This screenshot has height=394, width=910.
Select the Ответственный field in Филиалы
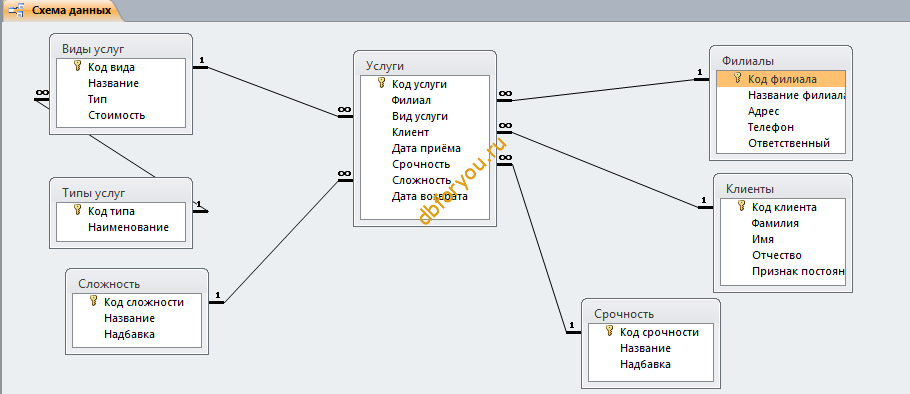click(781, 143)
